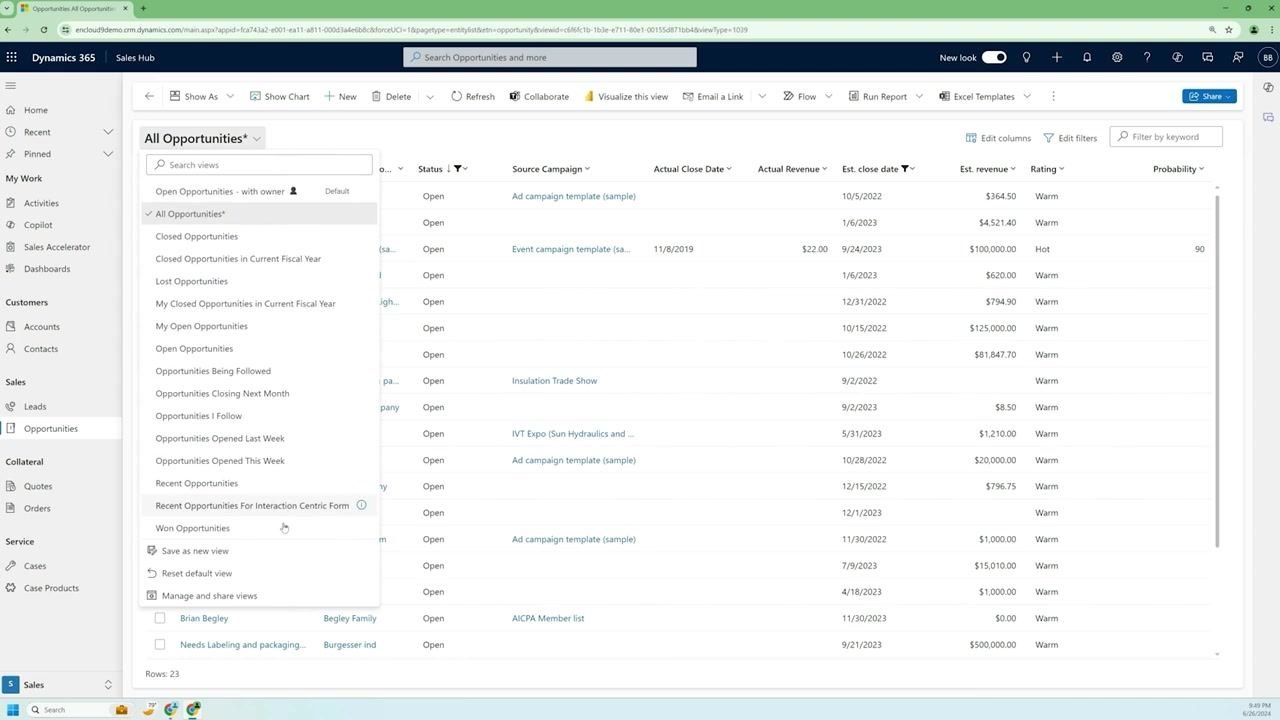Open the AICPA Member list link
Image resolution: width=1280 pixels, height=720 pixels.
[548, 618]
